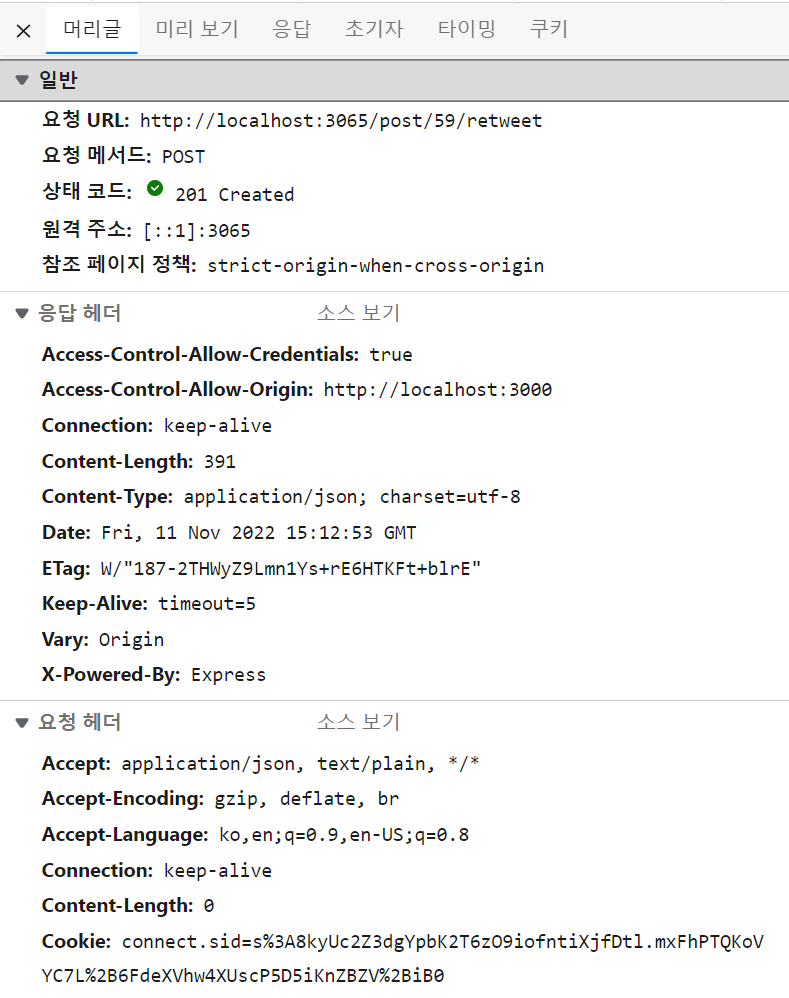Click the Accept-Language header value
The width and height of the screenshot is (789, 998).
[x=344, y=835]
